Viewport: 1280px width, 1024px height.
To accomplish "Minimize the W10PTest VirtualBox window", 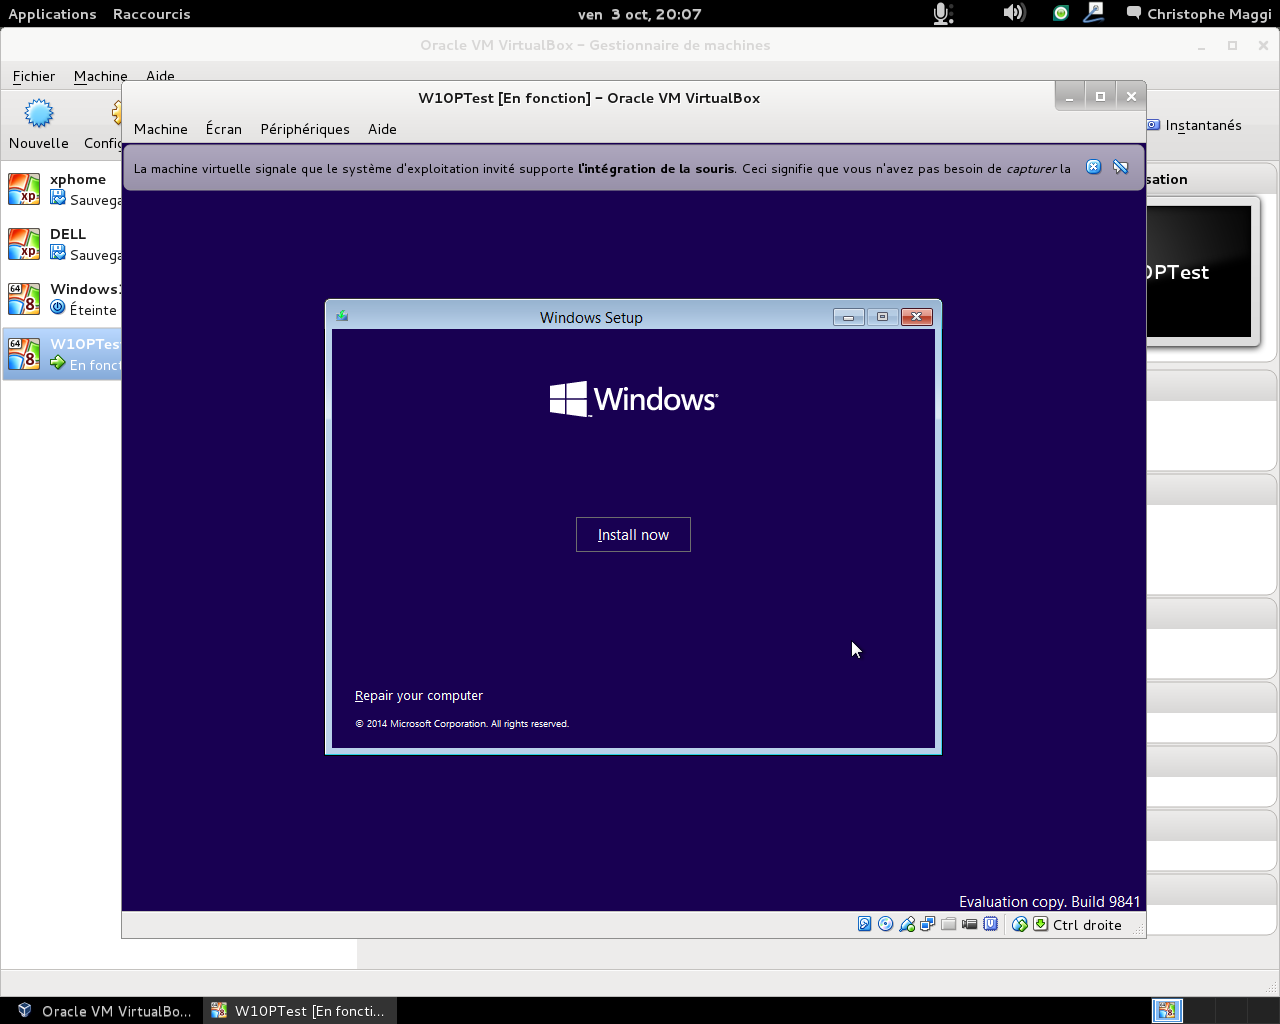I will [1069, 96].
